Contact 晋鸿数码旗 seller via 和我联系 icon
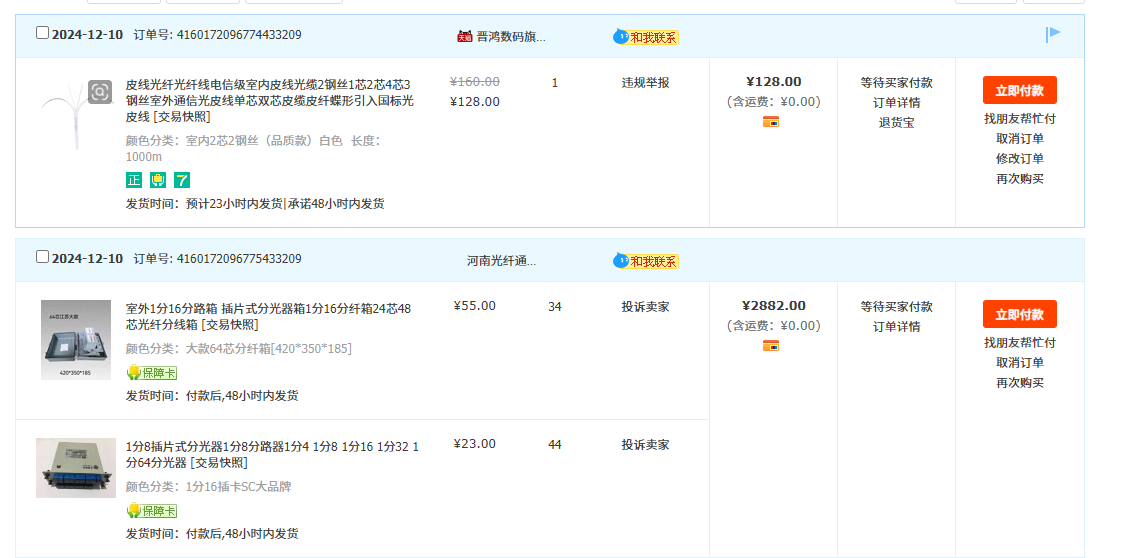Screen dimensions: 1131x558 pos(645,37)
